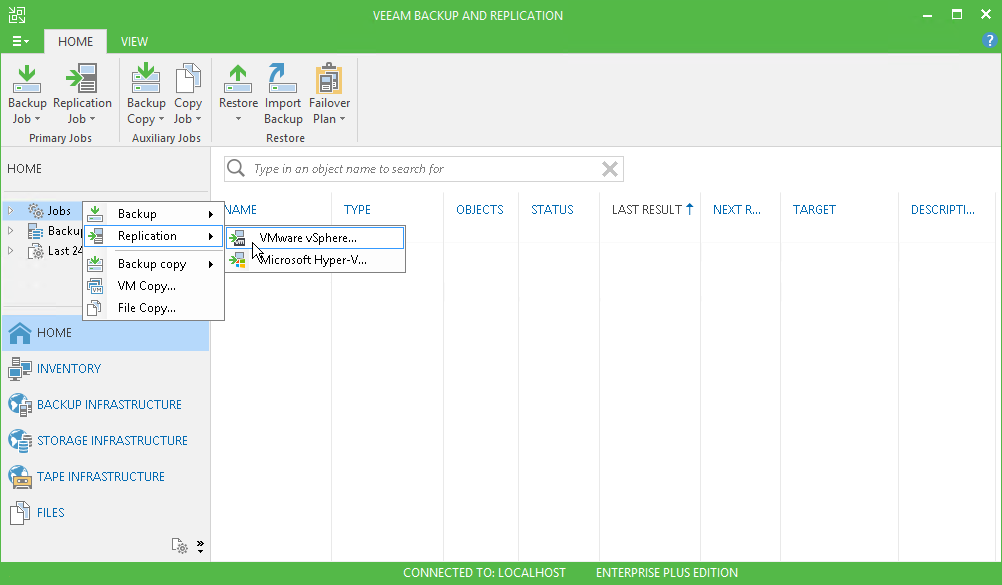Image resolution: width=1002 pixels, height=585 pixels.
Task: Click ENTERPRISE PLUS EDITION status text
Action: pos(667,573)
